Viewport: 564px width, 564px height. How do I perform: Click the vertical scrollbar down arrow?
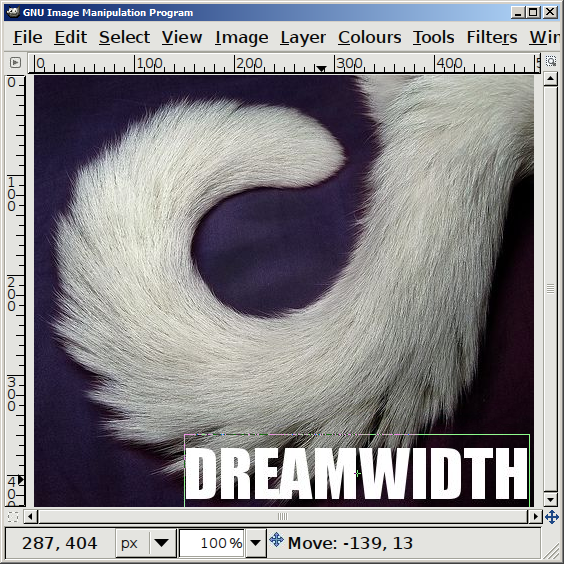(550, 499)
